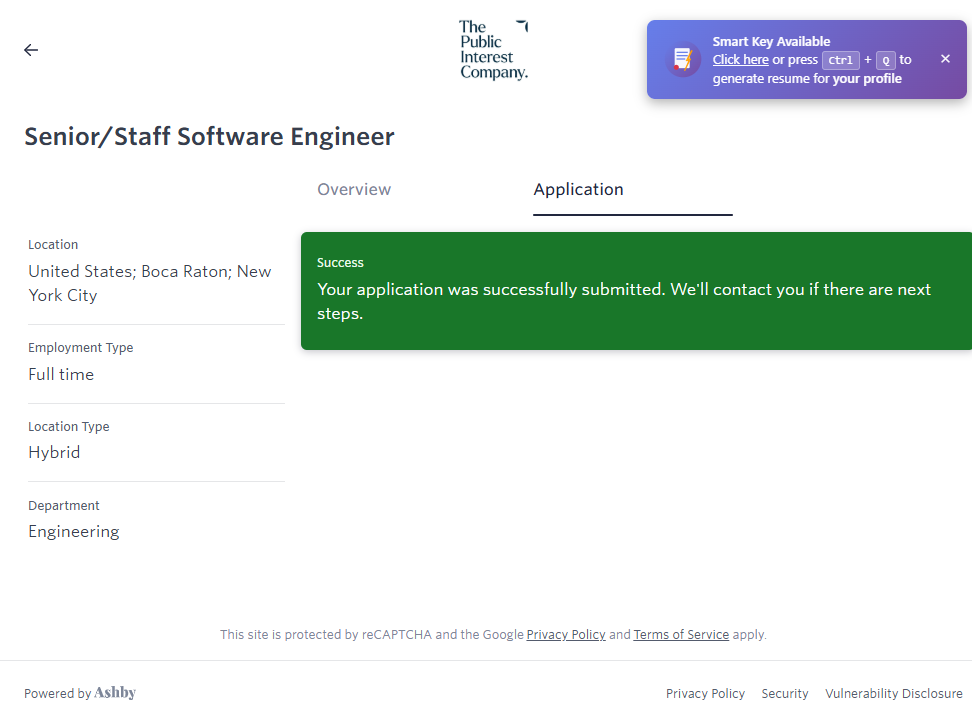Screen dimensions: 972x727
Task: Open the Vulnerability Disclosure link
Action: (893, 693)
